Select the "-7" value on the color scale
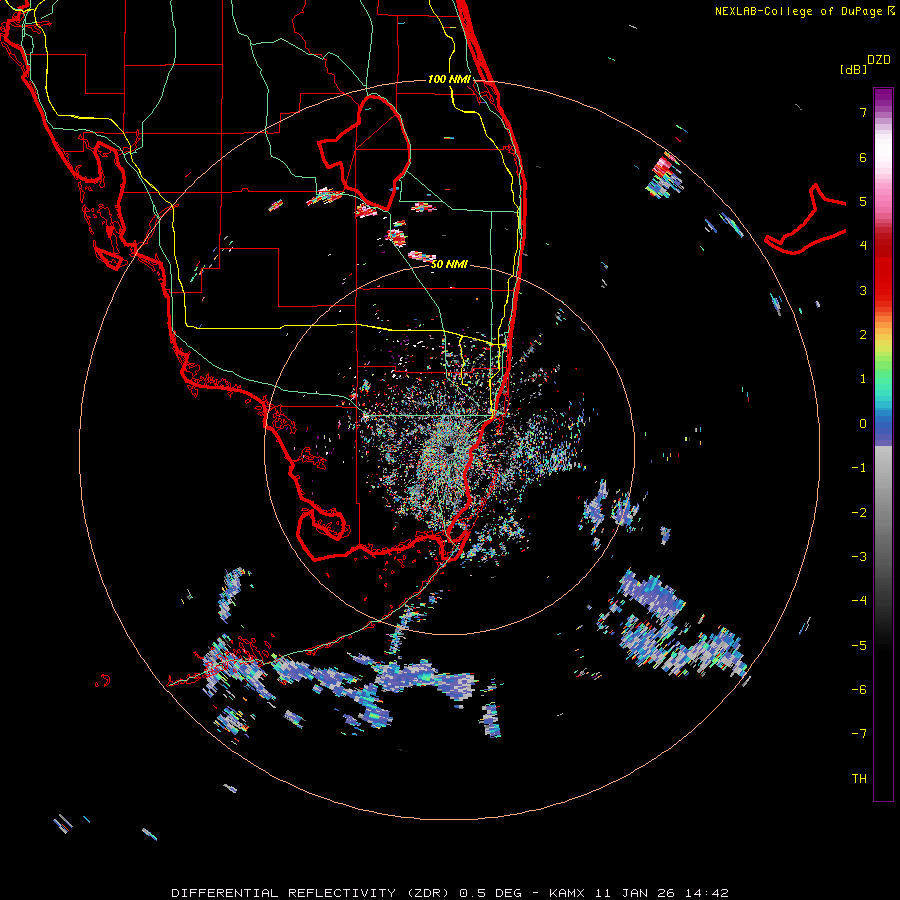The image size is (900, 900). click(859, 734)
